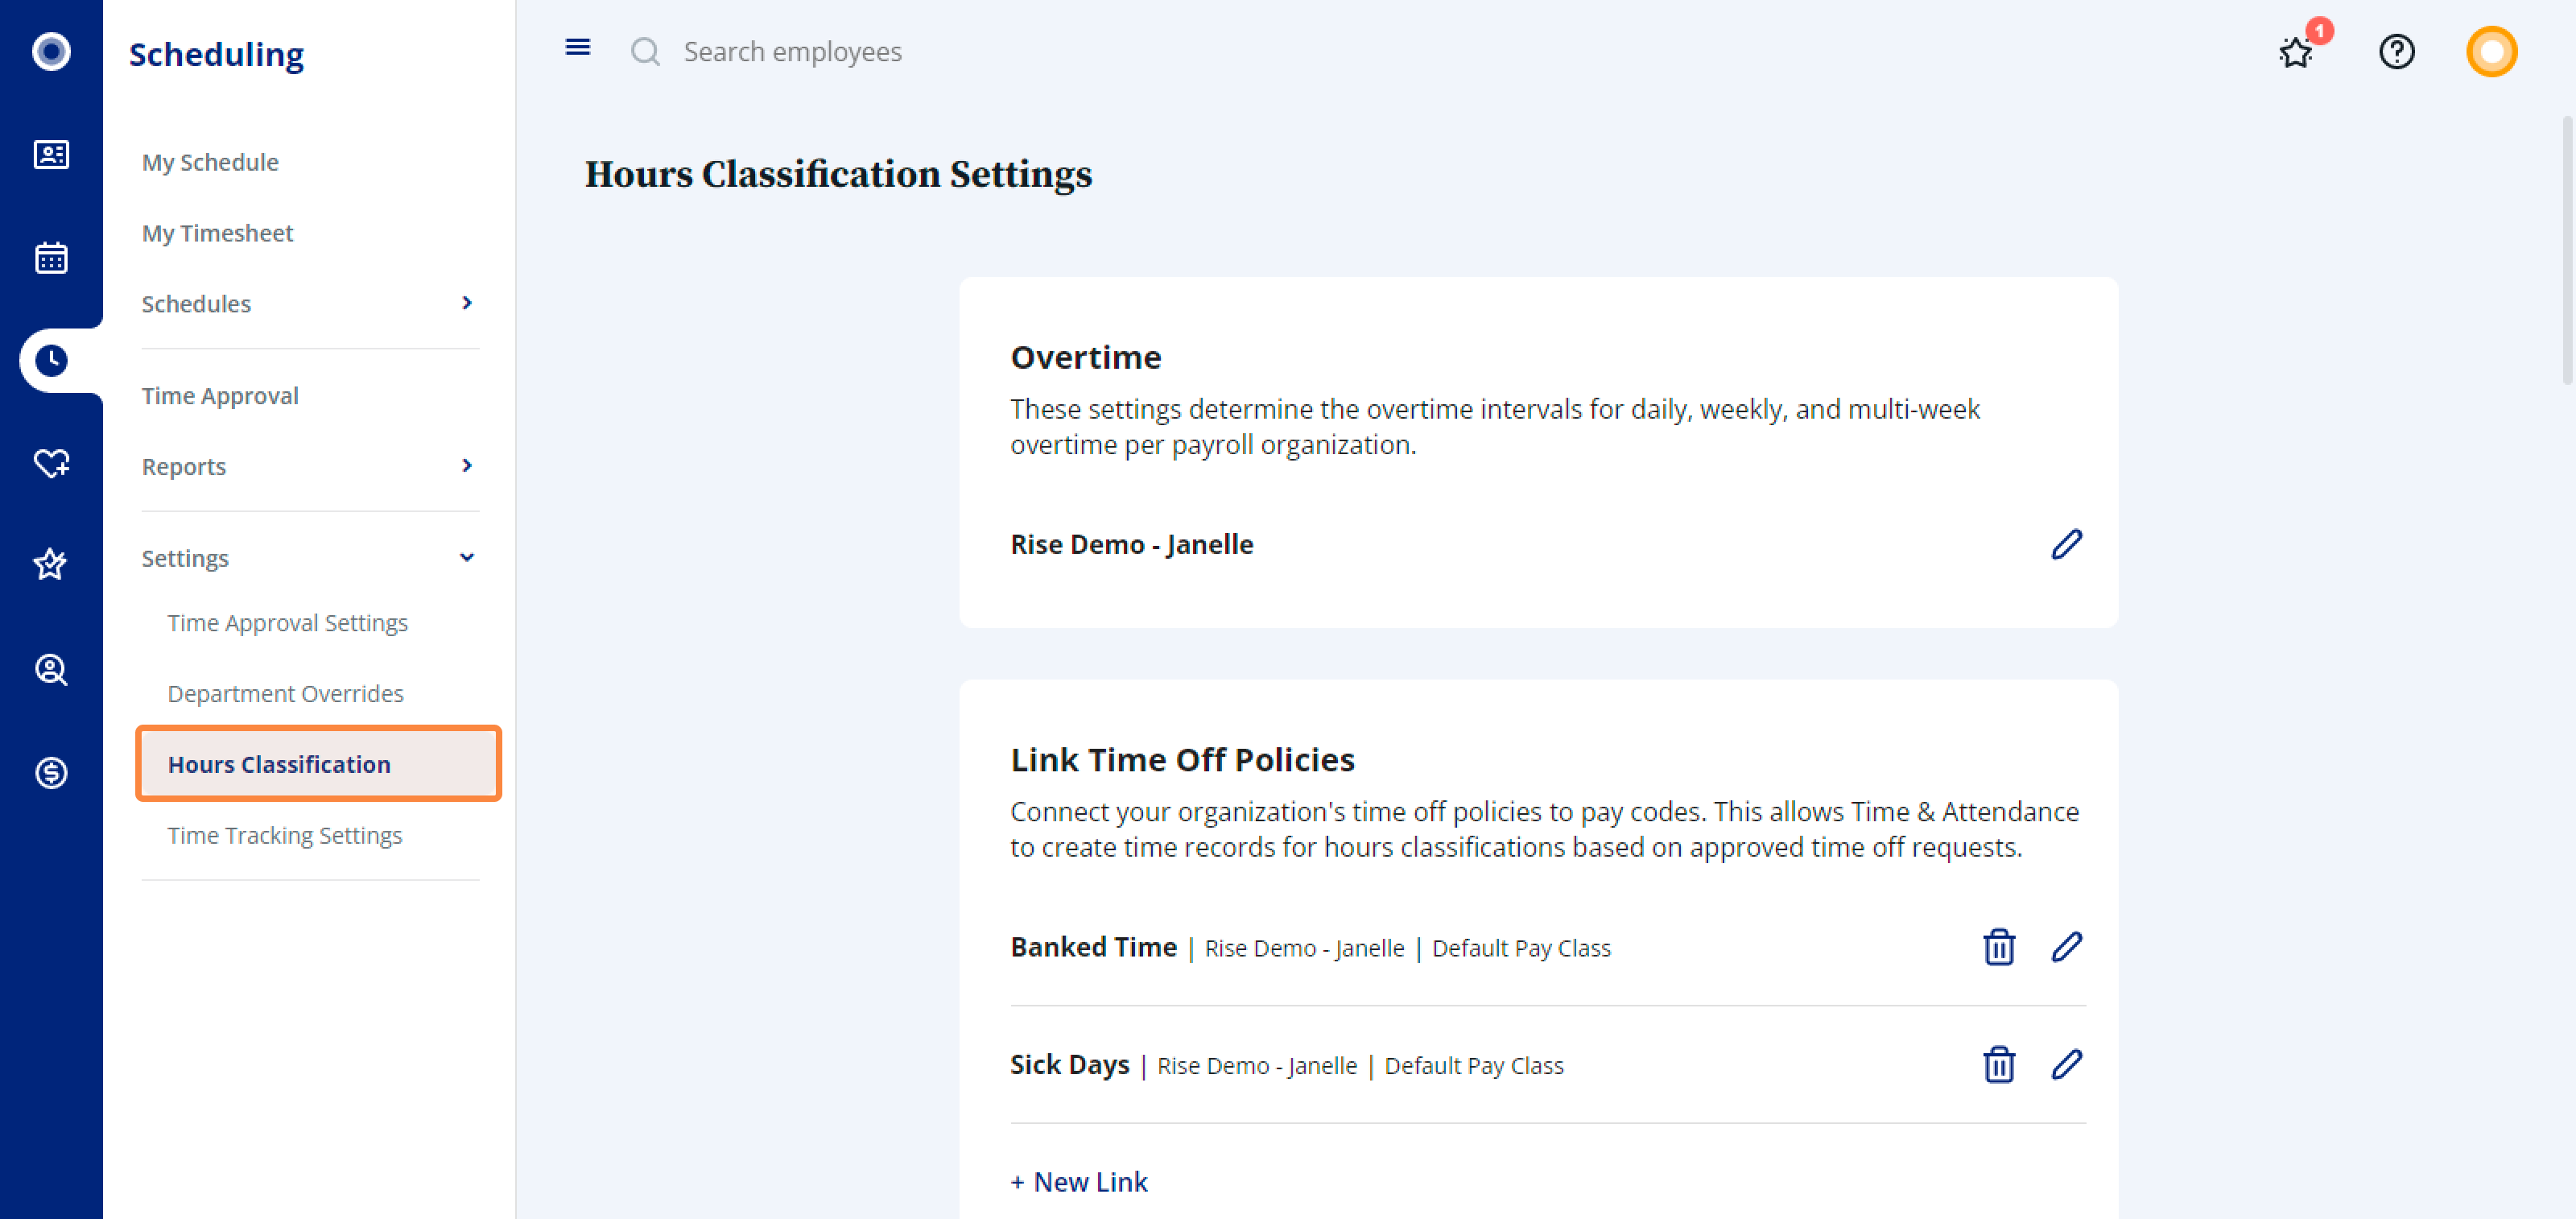Edit the Banked Time policy link
Viewport: 2576px width, 1219px height.
tap(2067, 946)
